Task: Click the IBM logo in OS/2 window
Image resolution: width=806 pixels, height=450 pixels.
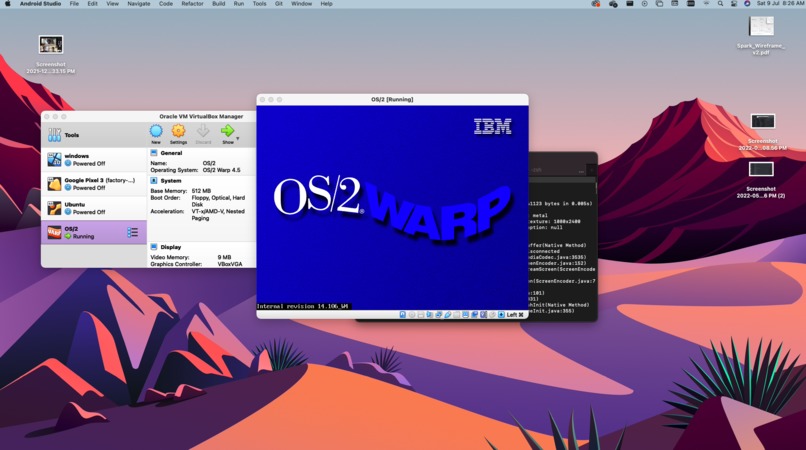Action: 492,127
